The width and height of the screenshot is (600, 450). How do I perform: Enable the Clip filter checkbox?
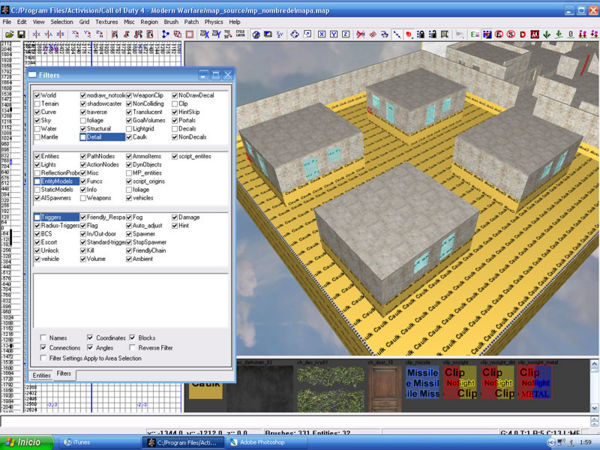point(175,104)
